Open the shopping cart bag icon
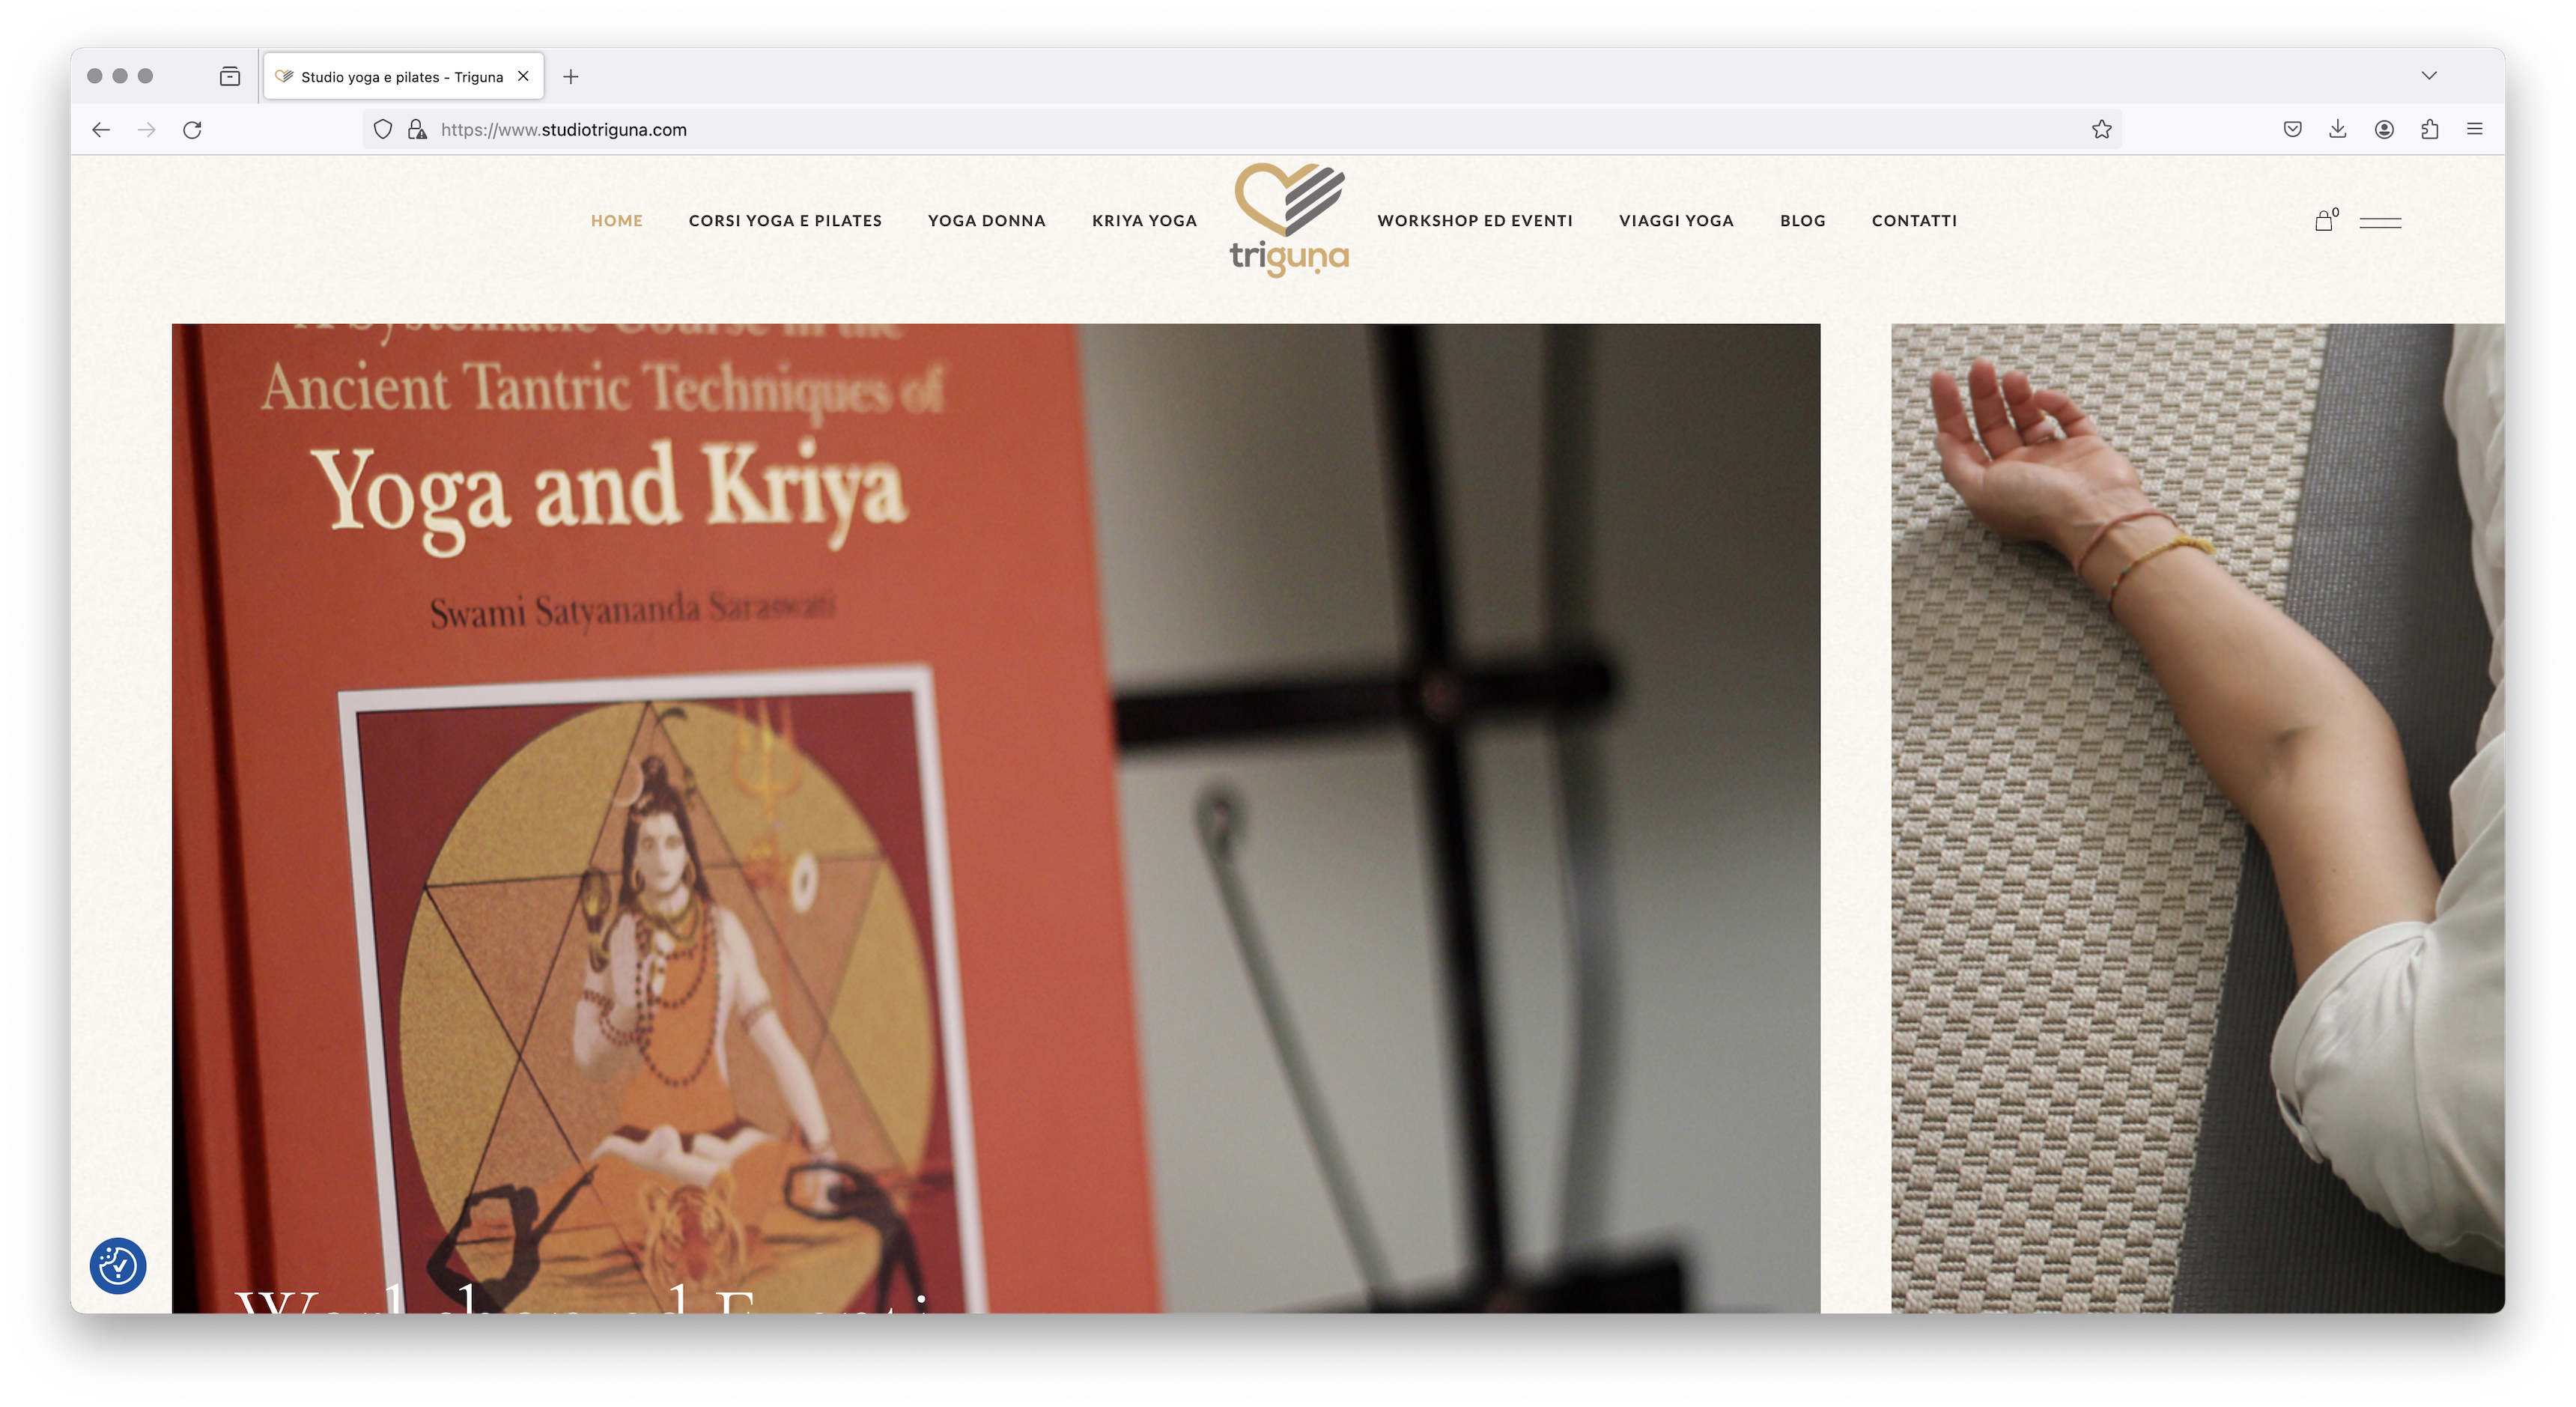The height and width of the screenshot is (1407, 2576). click(x=2323, y=222)
